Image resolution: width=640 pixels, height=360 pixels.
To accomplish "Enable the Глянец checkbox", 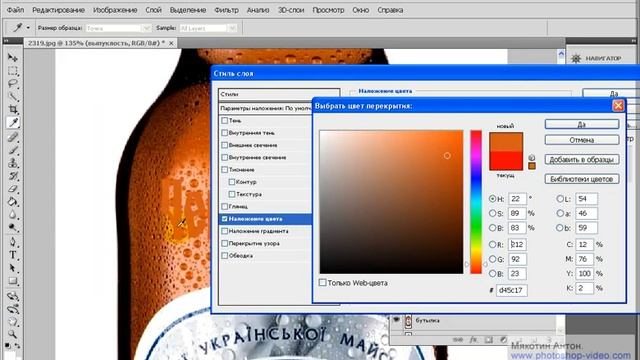I will (x=224, y=206).
